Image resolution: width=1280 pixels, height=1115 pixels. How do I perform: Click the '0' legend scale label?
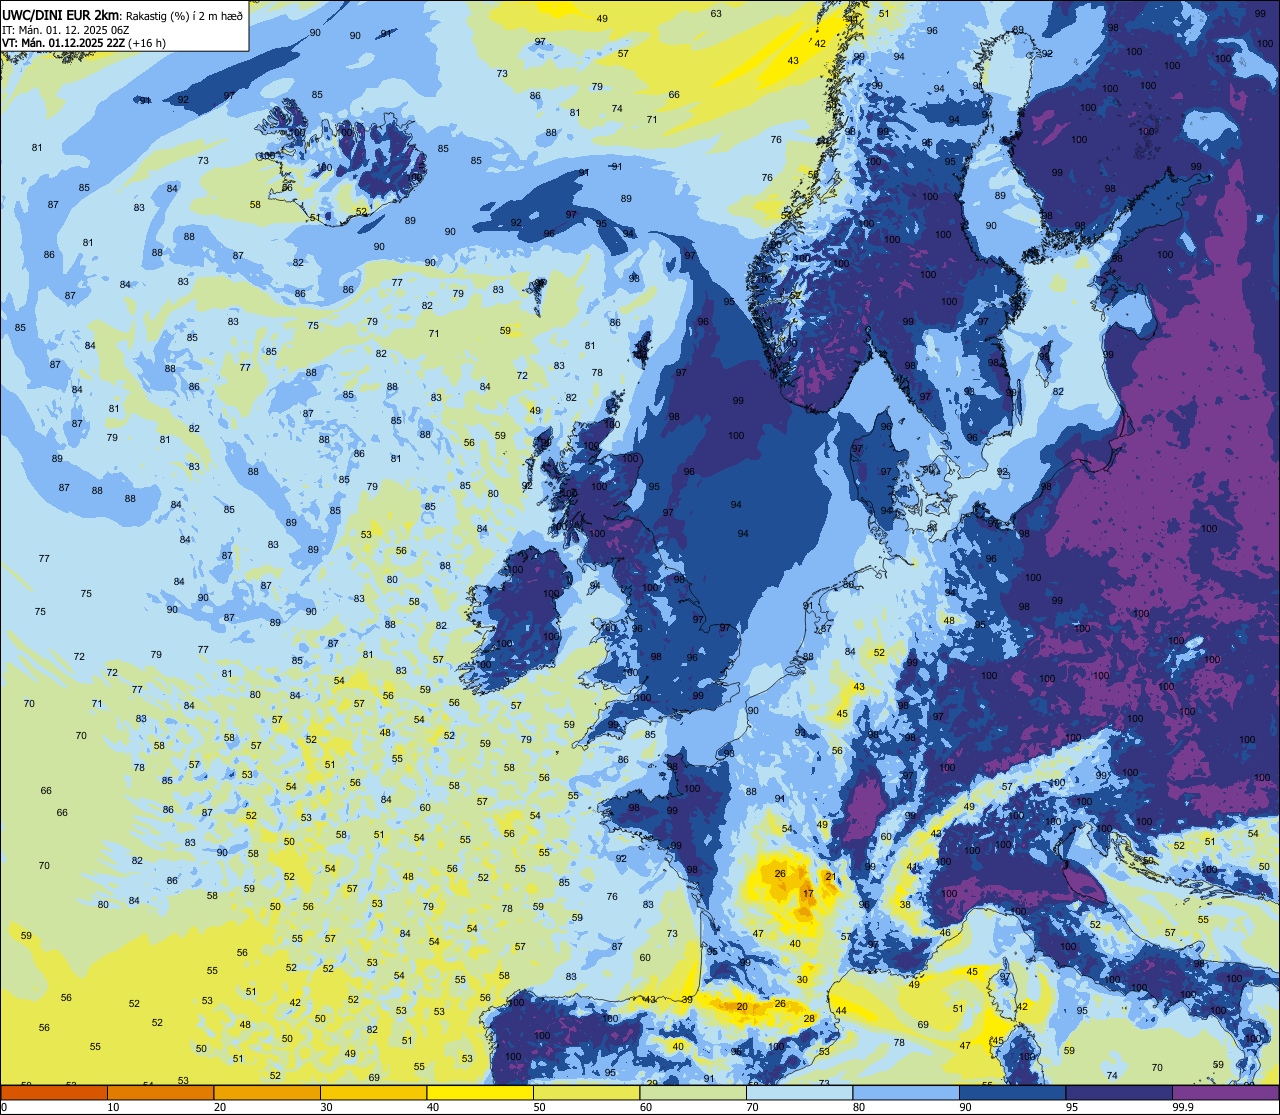[4, 1107]
